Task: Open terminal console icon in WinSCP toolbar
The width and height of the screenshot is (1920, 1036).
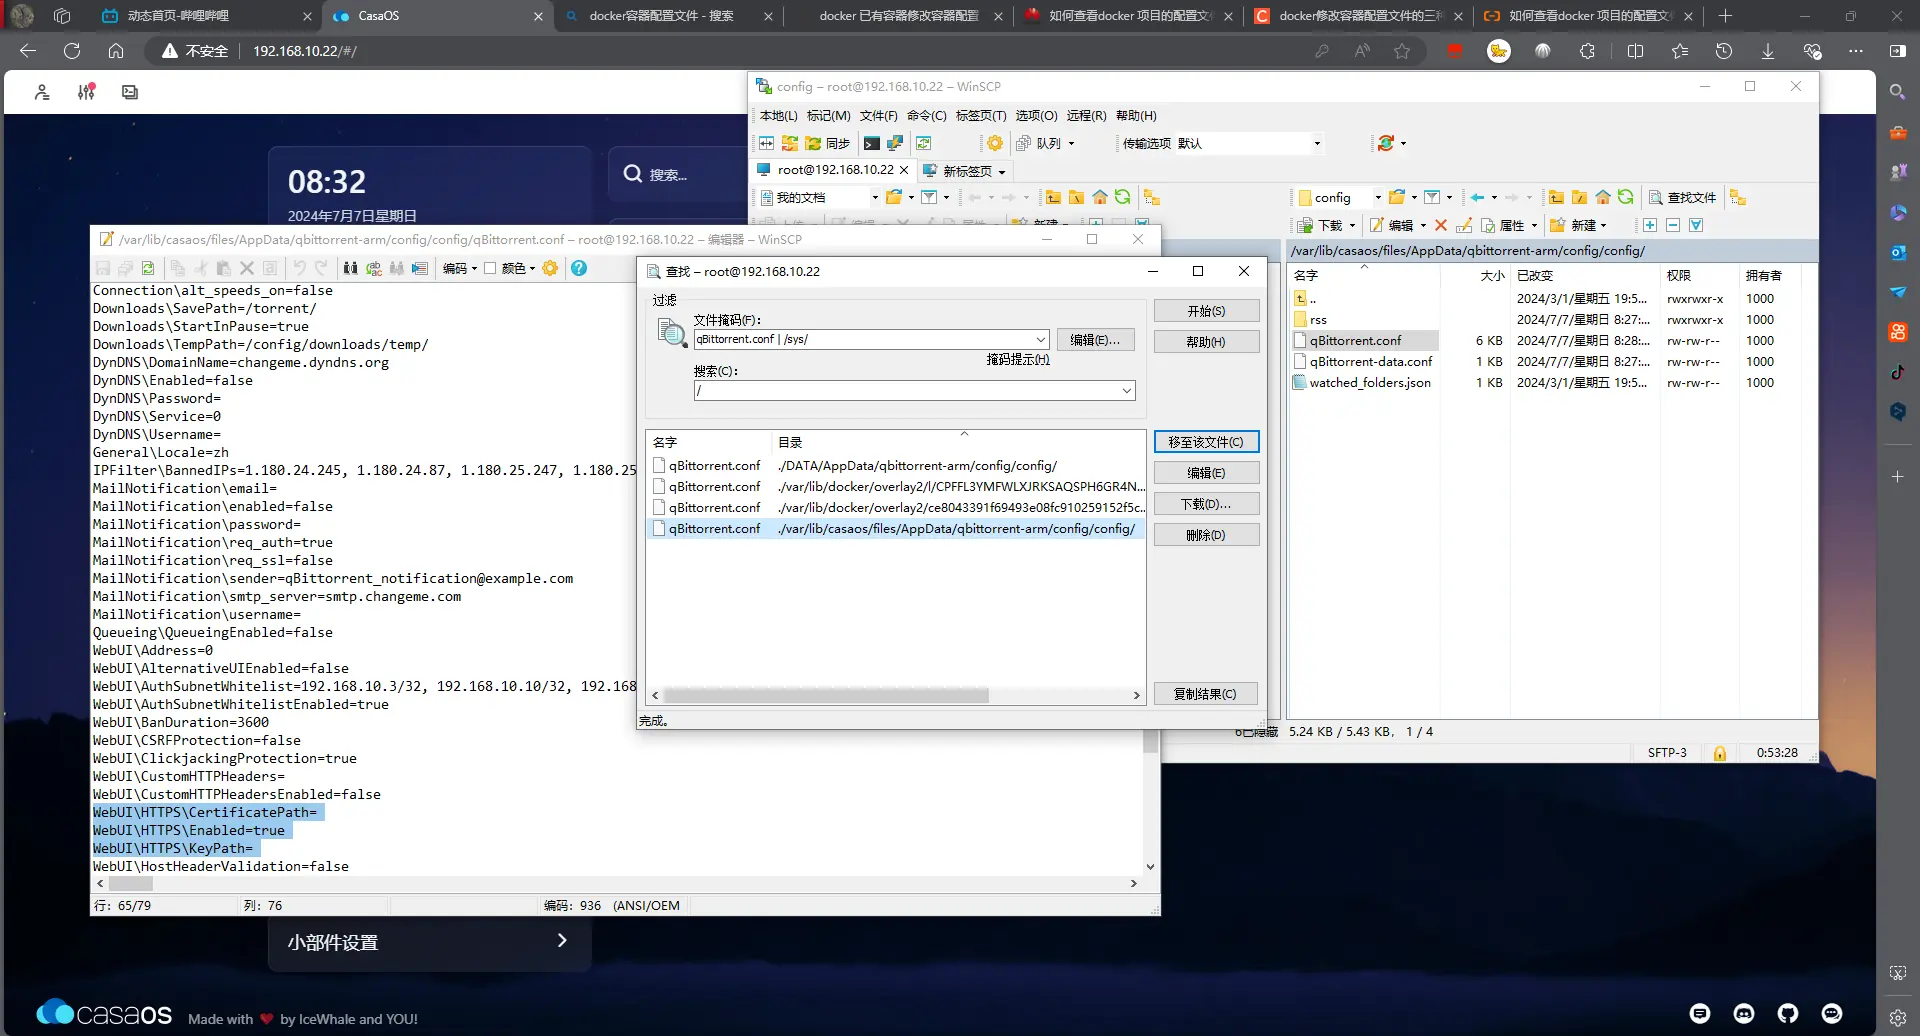Action: 872,143
